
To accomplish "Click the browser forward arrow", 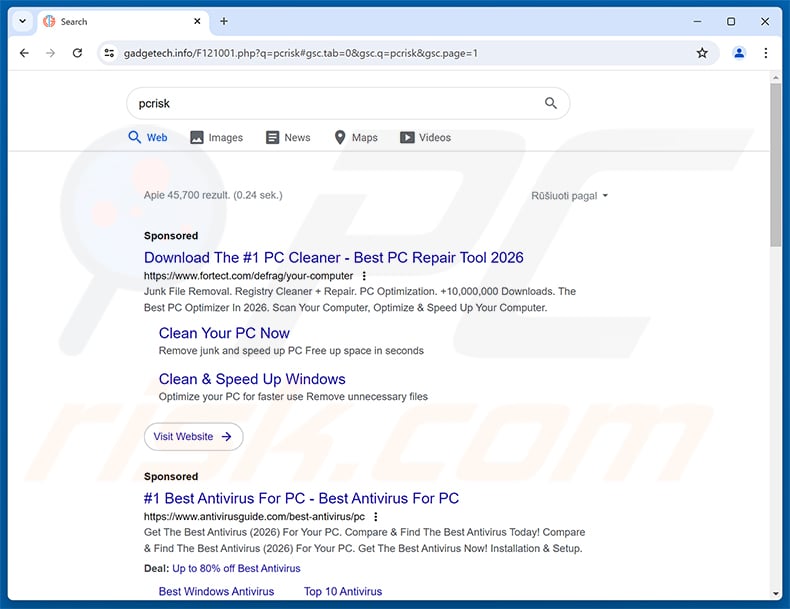I will [x=50, y=53].
